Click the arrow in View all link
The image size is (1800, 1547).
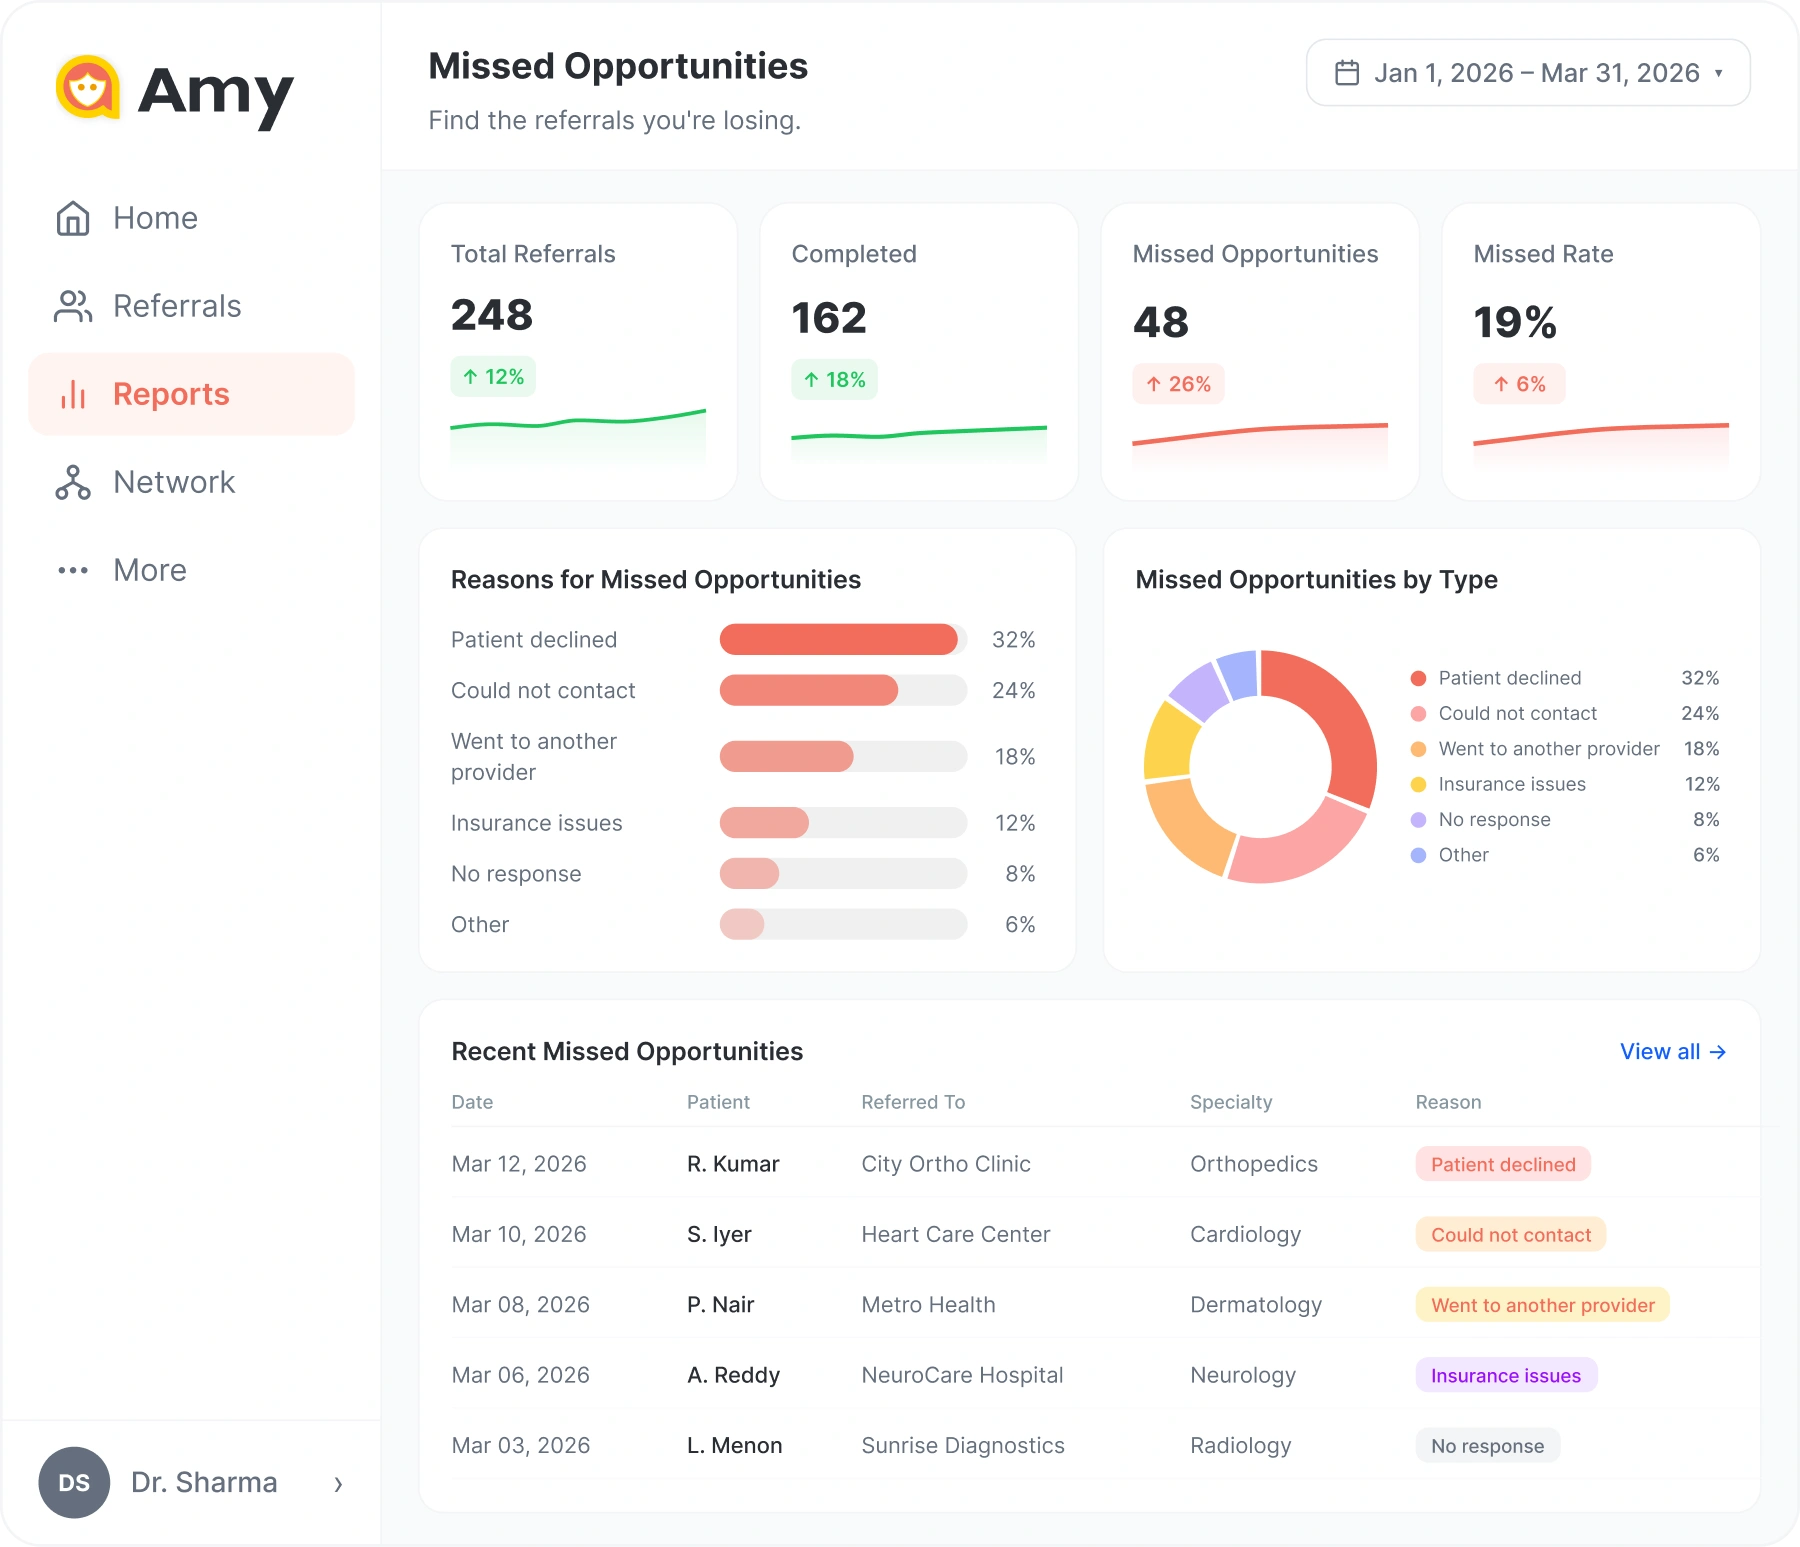click(x=1718, y=1052)
